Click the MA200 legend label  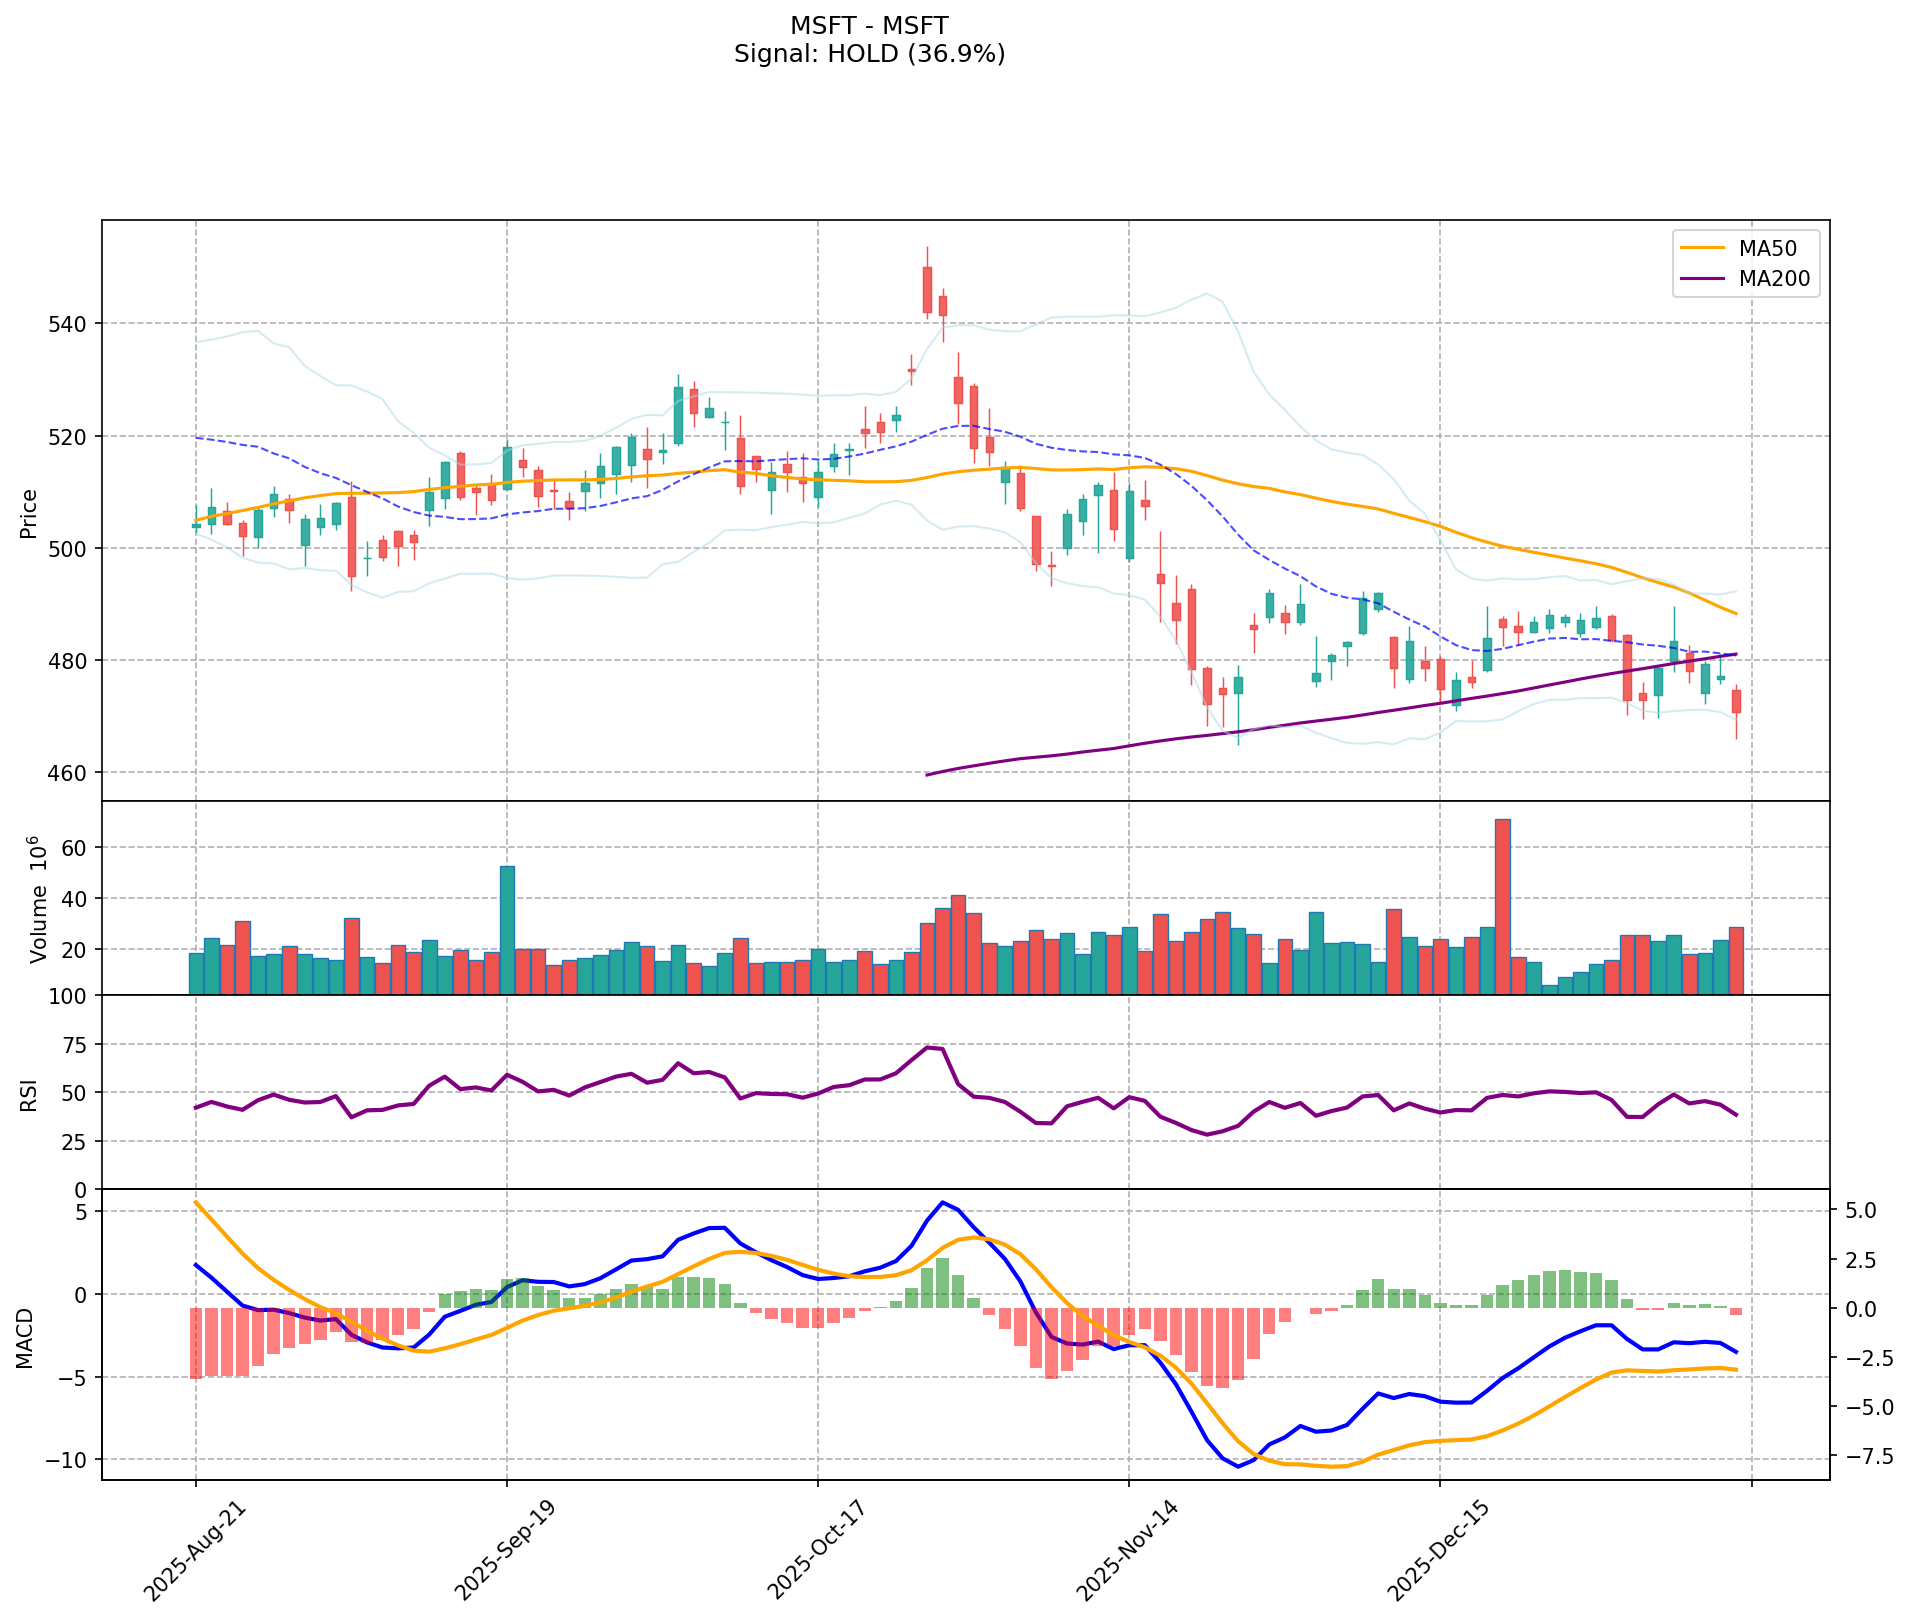(1774, 279)
